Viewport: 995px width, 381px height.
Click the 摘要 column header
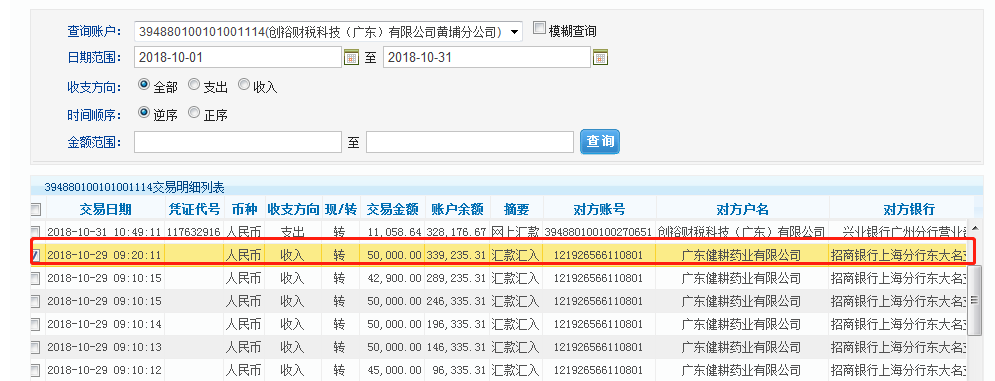click(x=516, y=209)
